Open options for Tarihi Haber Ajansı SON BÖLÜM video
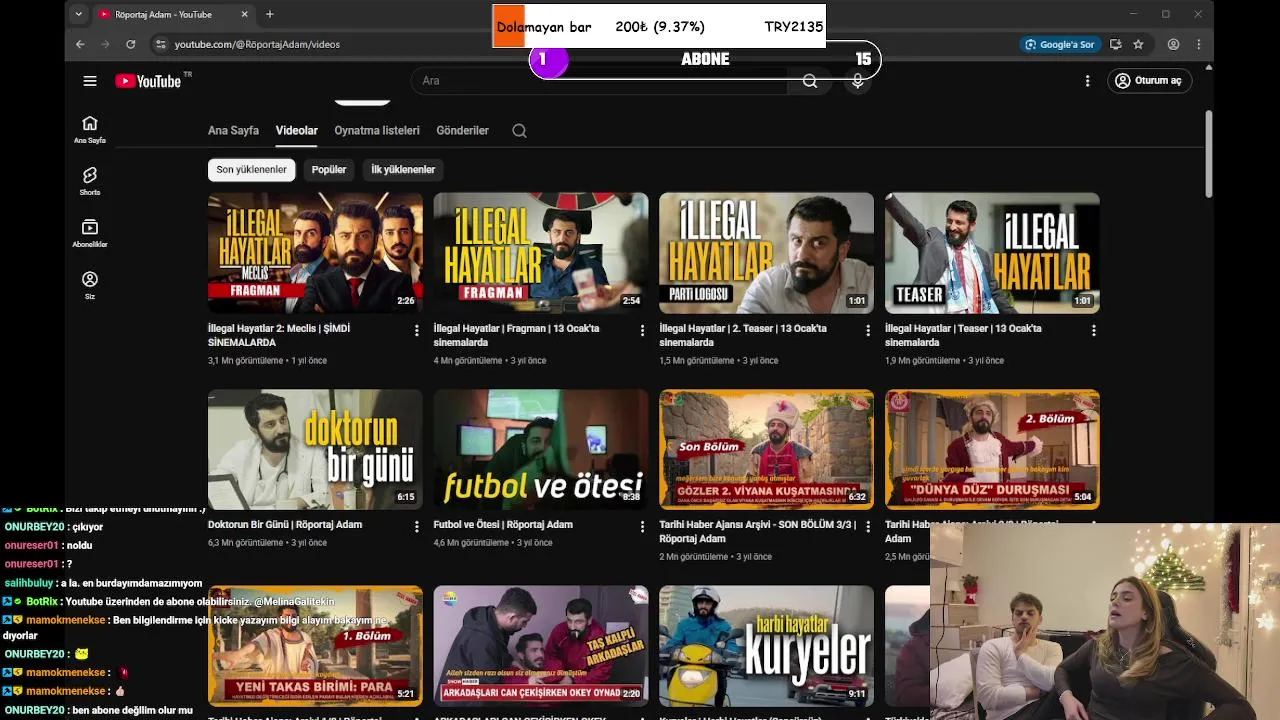The image size is (1280, 720). [868, 526]
